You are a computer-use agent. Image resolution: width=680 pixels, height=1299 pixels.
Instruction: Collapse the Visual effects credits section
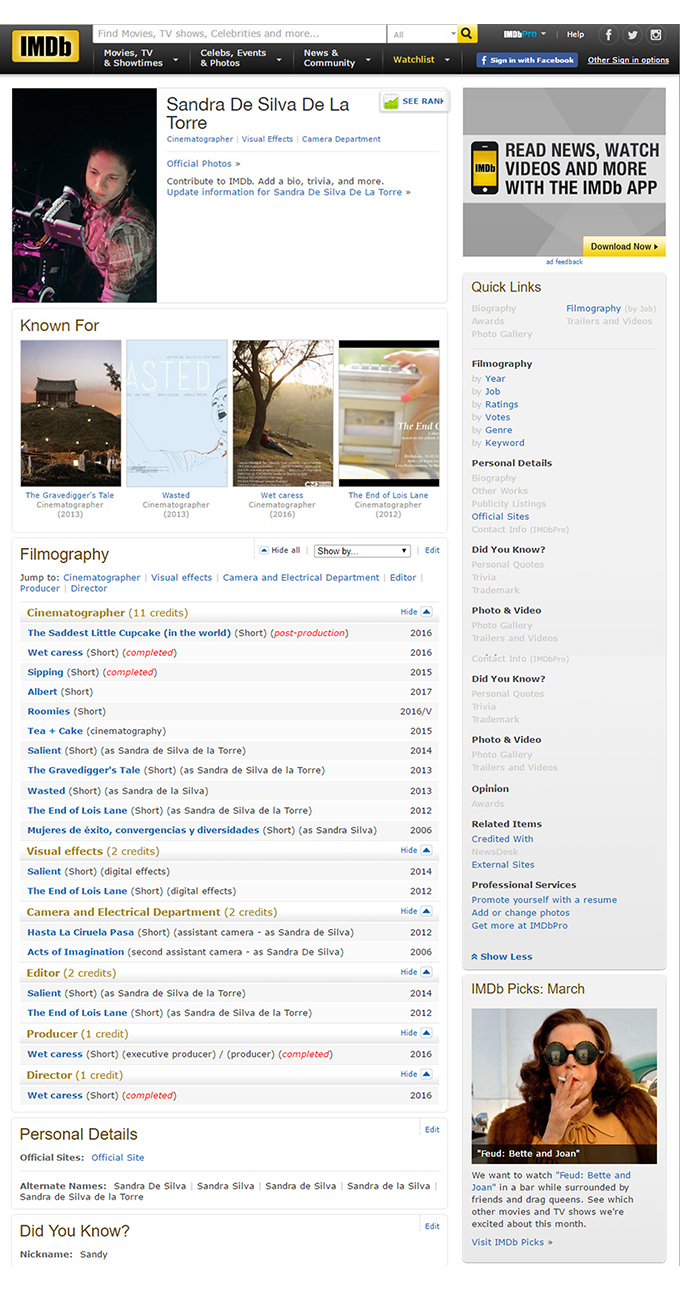(x=416, y=851)
